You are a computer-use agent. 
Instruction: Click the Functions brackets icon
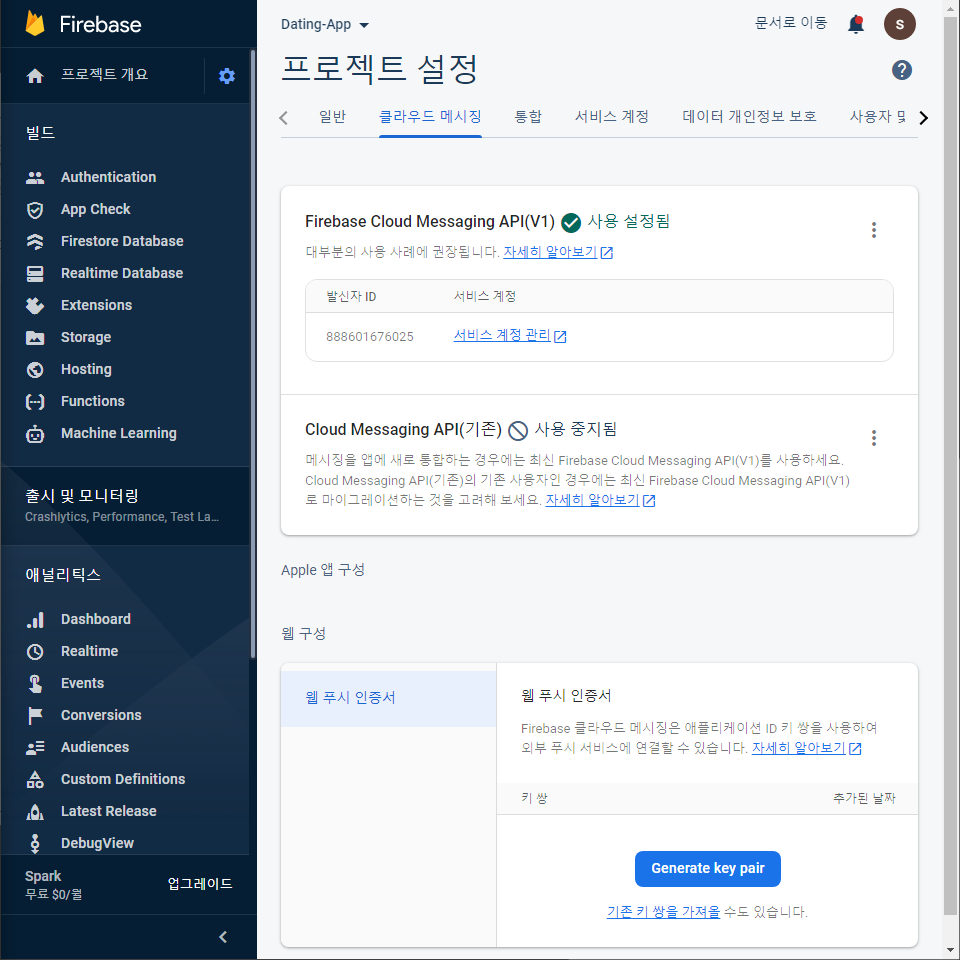coord(35,402)
